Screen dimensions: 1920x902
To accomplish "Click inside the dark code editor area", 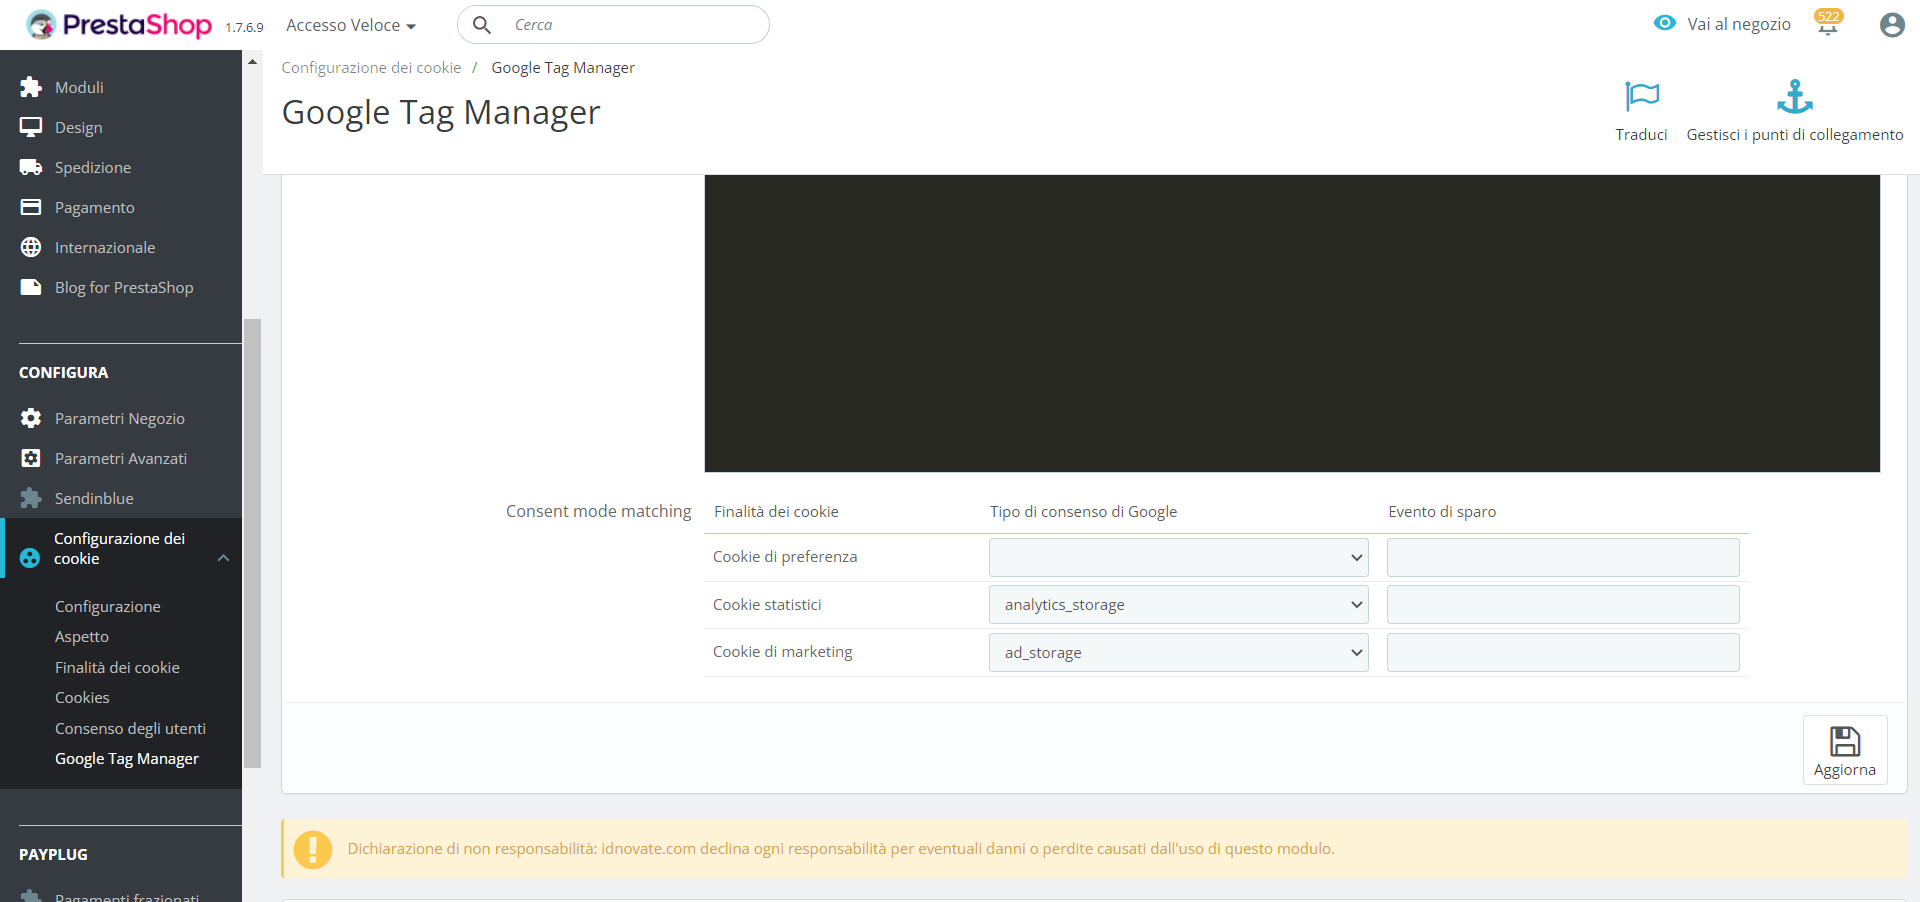I will [x=1292, y=323].
